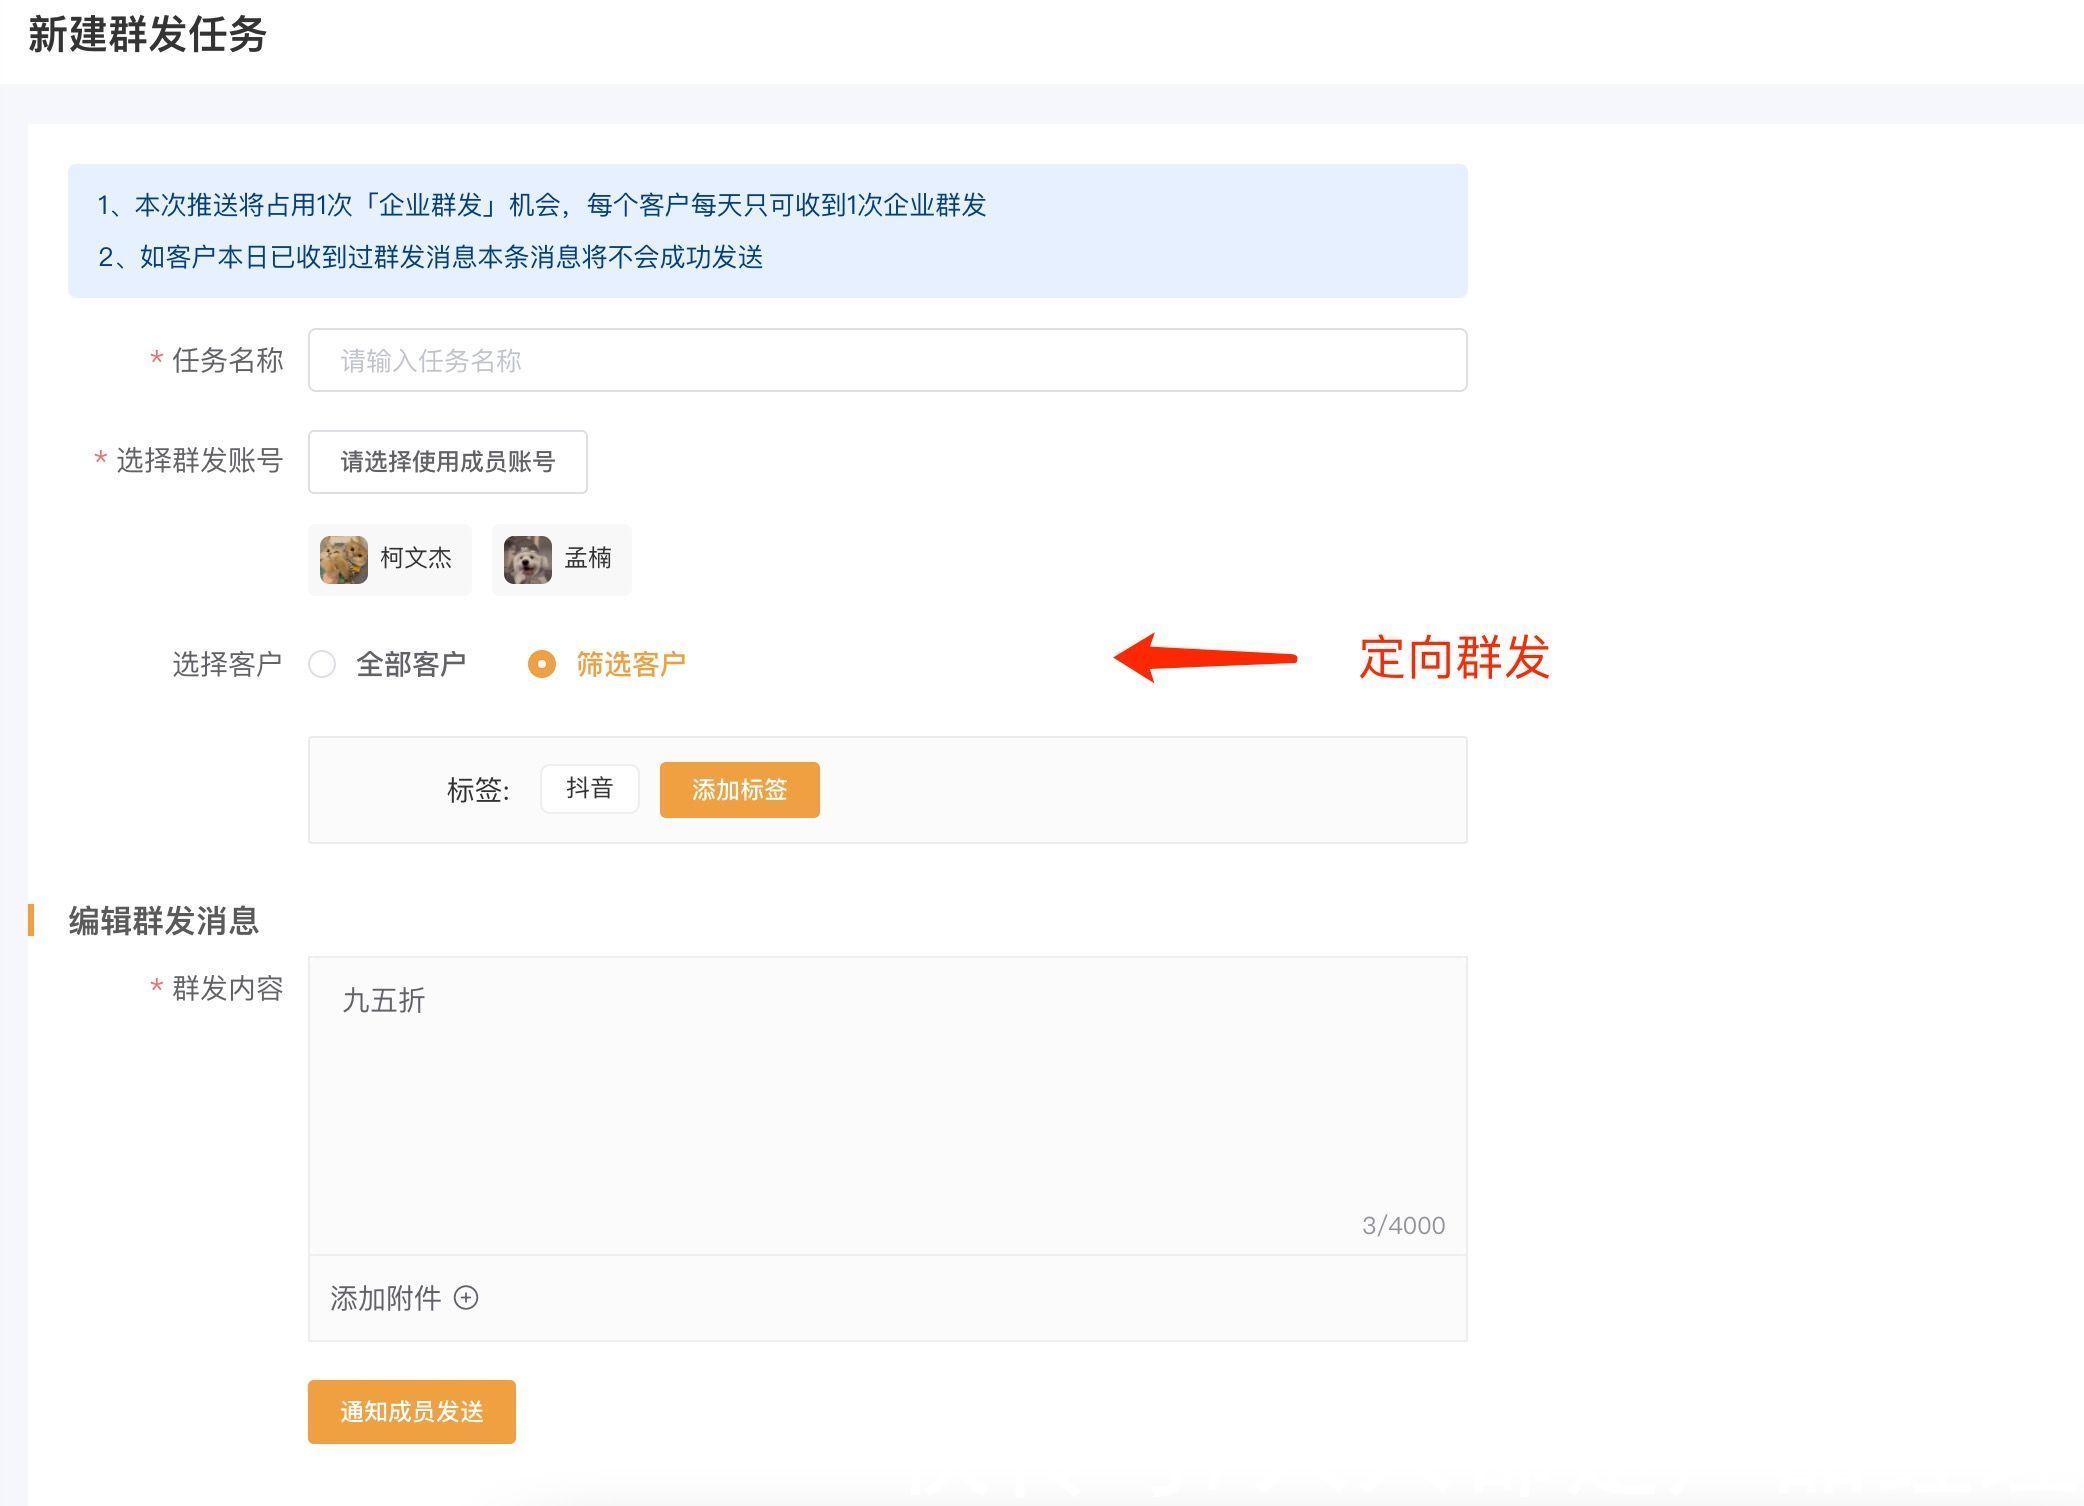The image size is (2084, 1506).
Task: Select the 筛选客户 radio button
Action: tap(542, 664)
